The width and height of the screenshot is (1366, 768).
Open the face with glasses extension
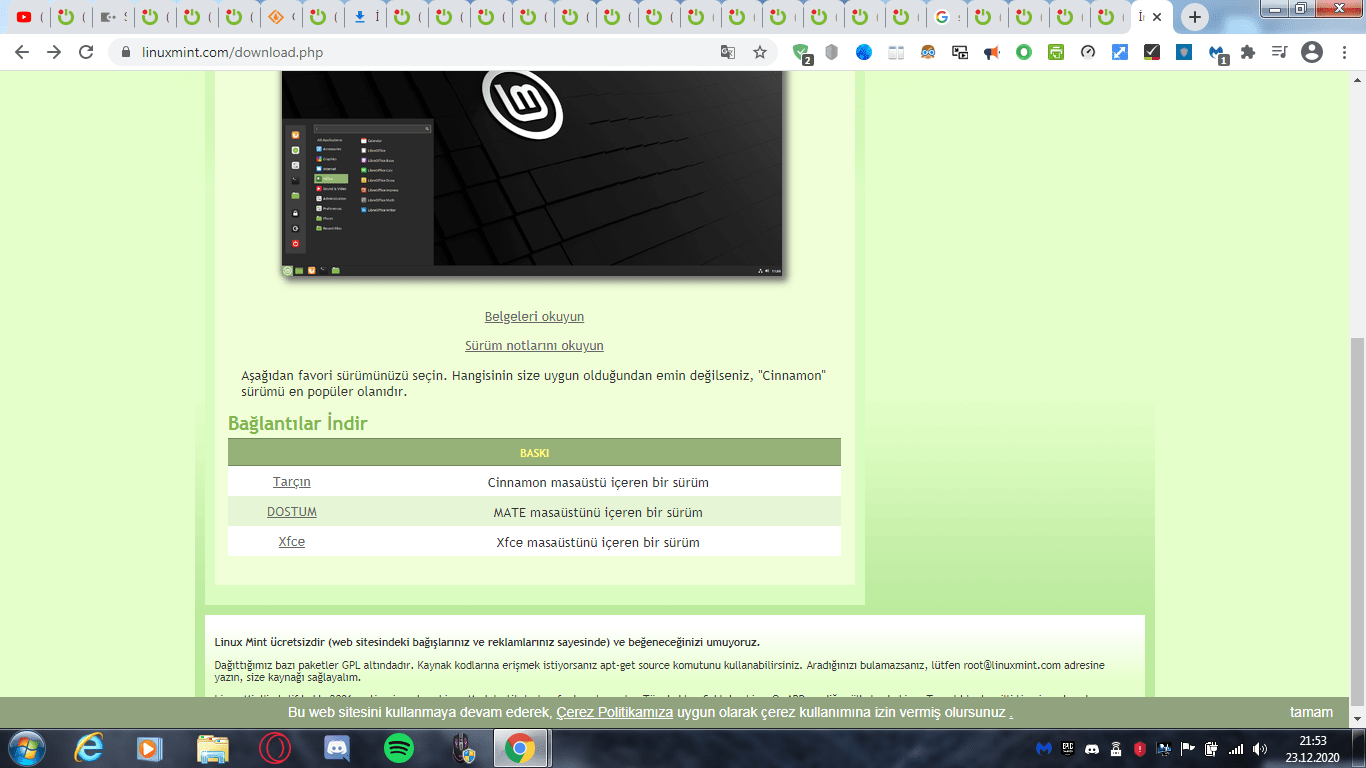[927, 52]
